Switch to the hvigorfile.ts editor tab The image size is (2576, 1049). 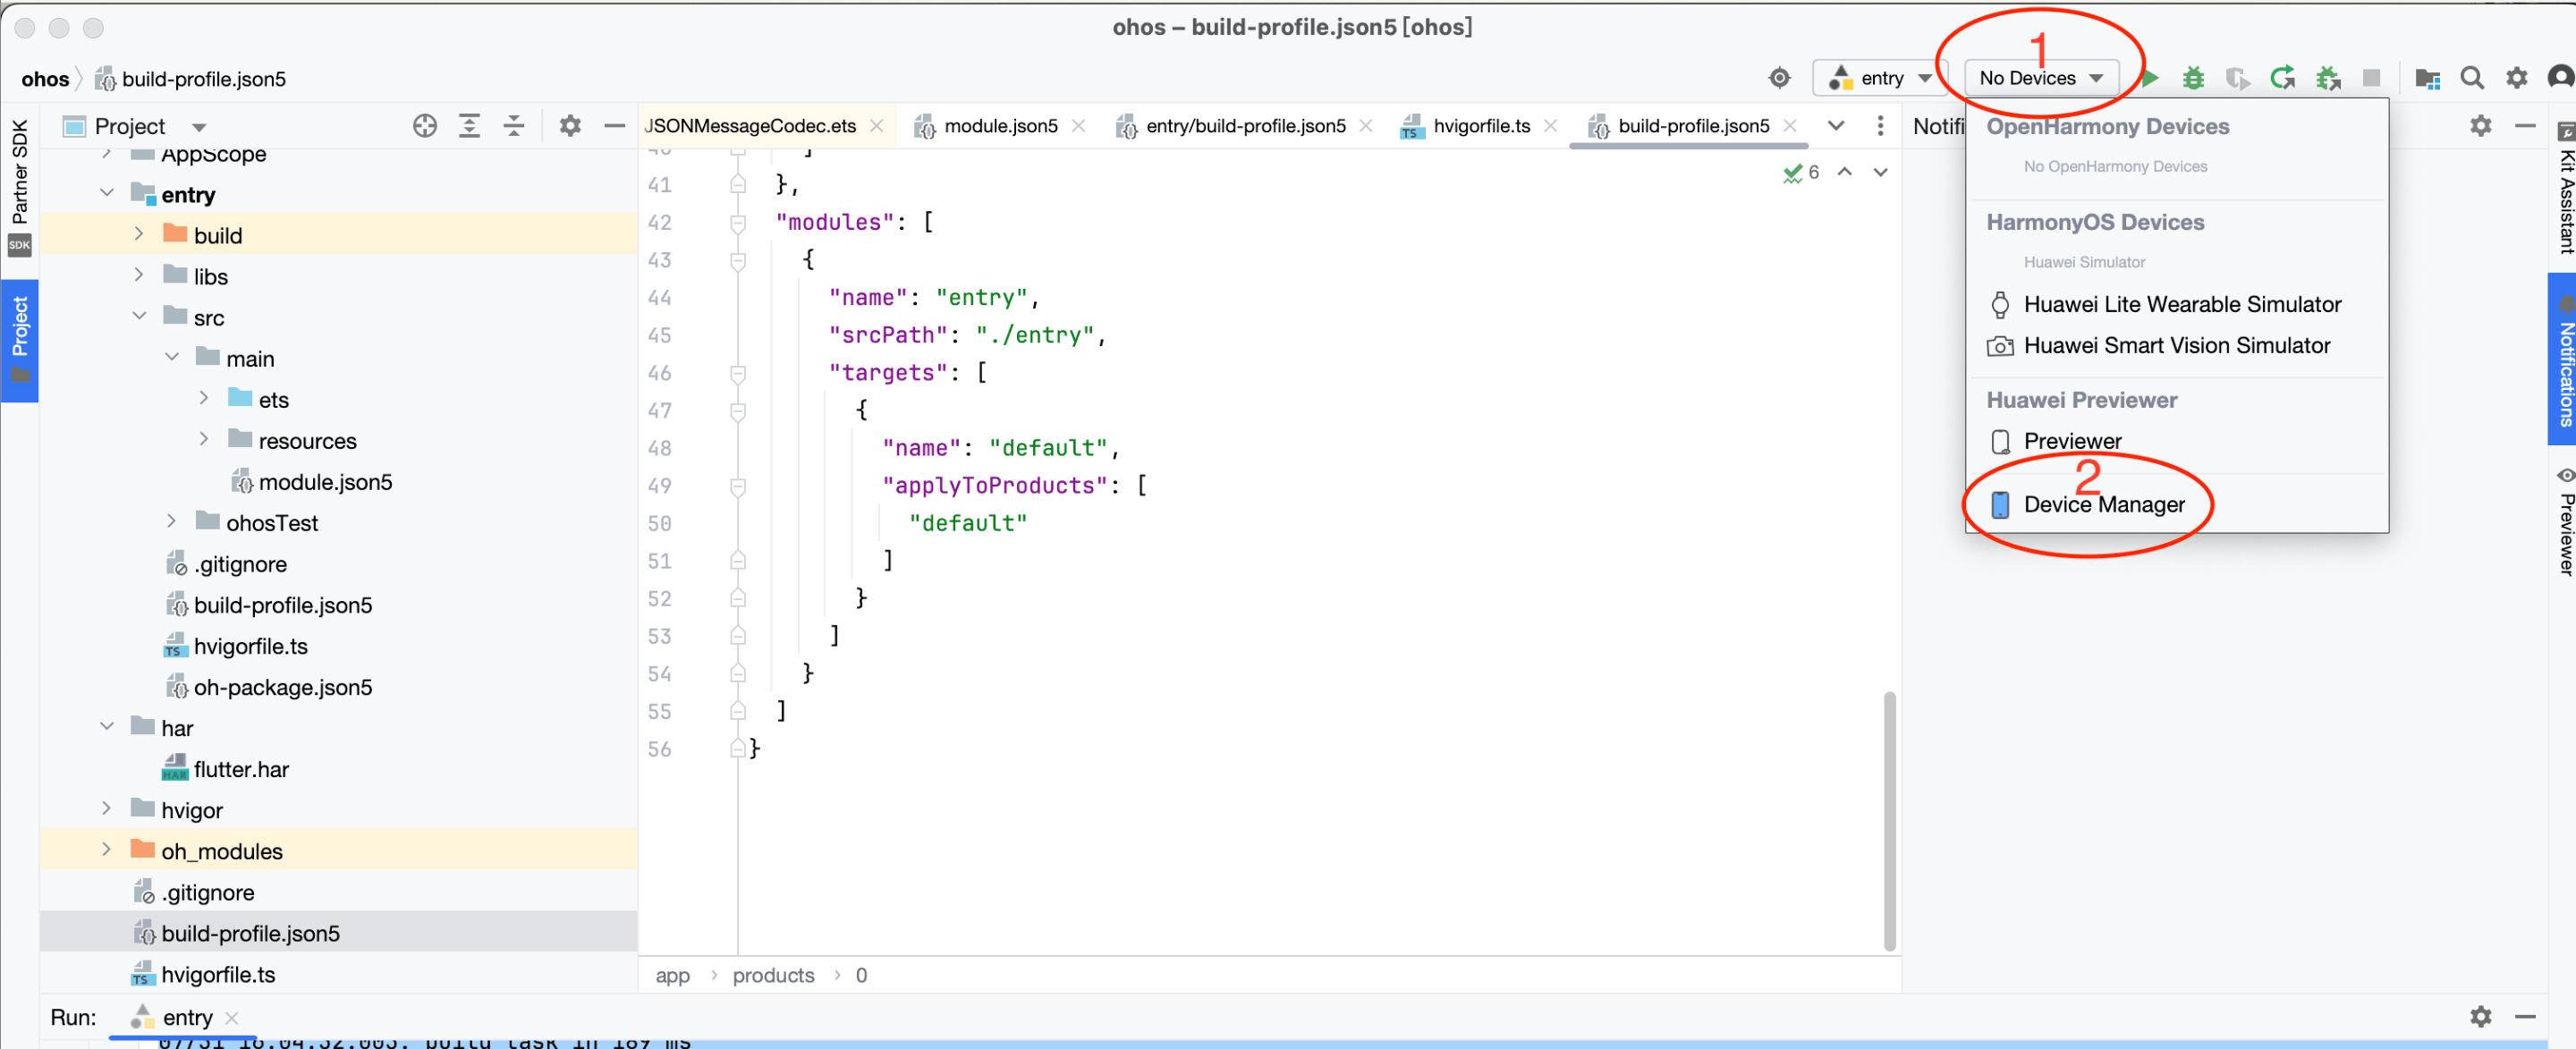pyautogui.click(x=1480, y=126)
